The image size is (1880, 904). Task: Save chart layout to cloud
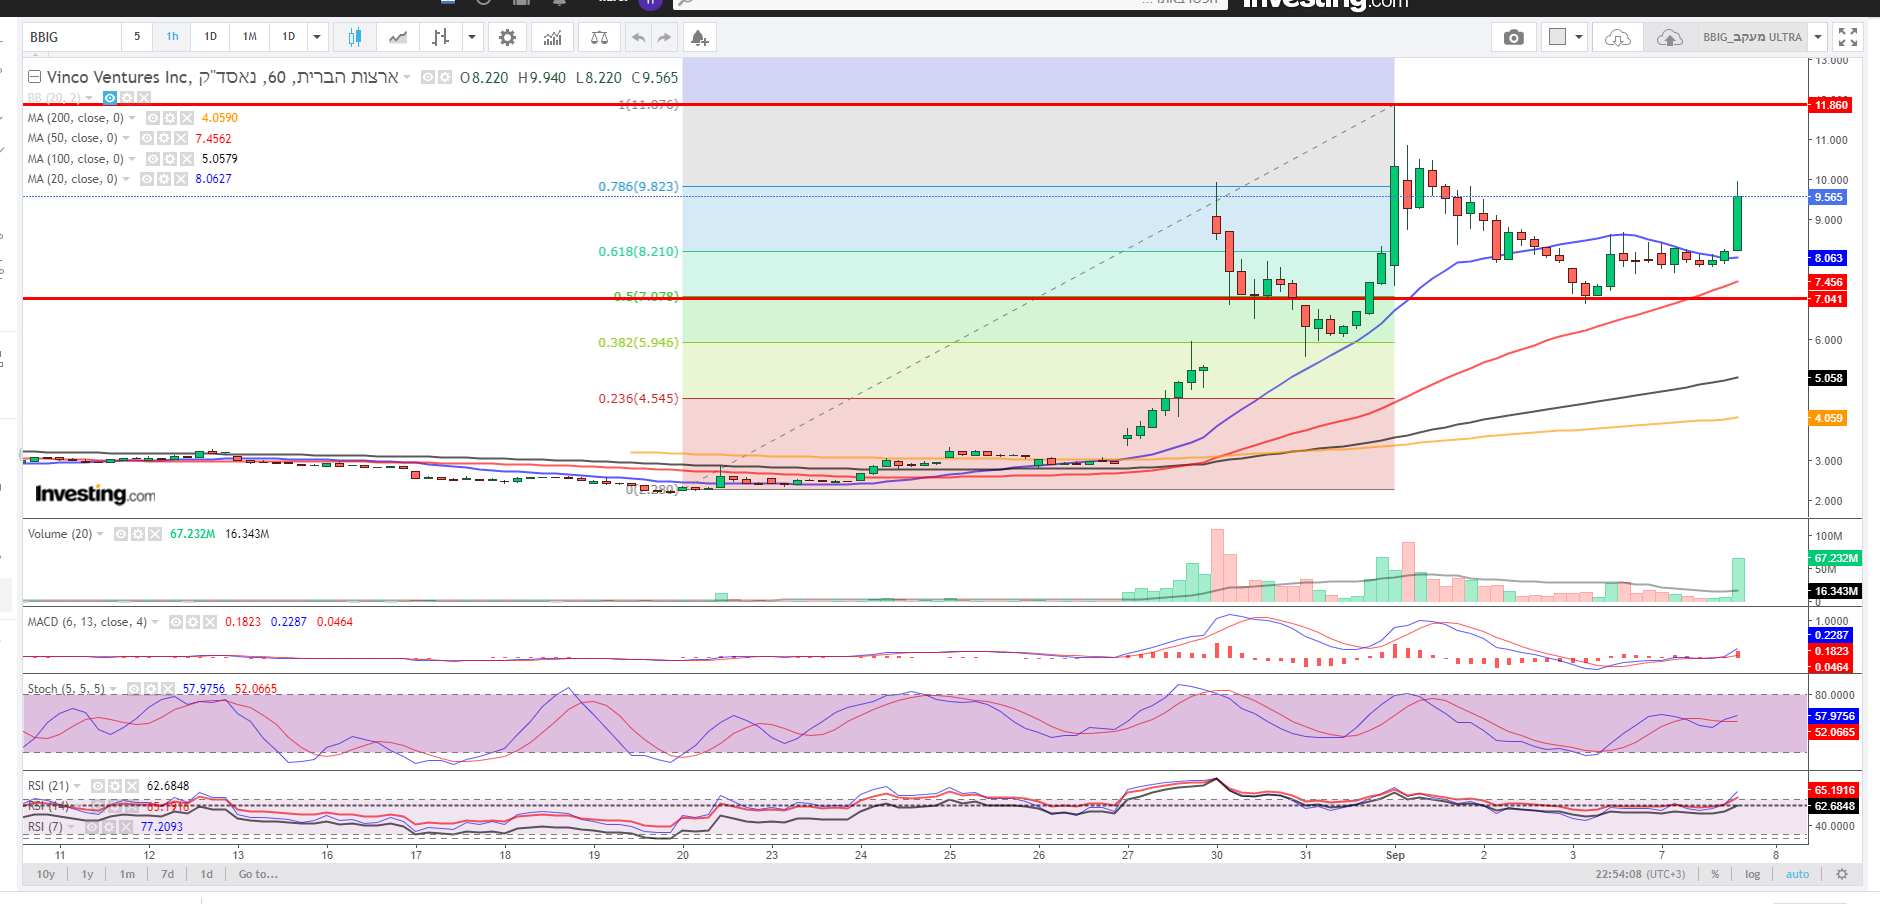(x=1669, y=38)
